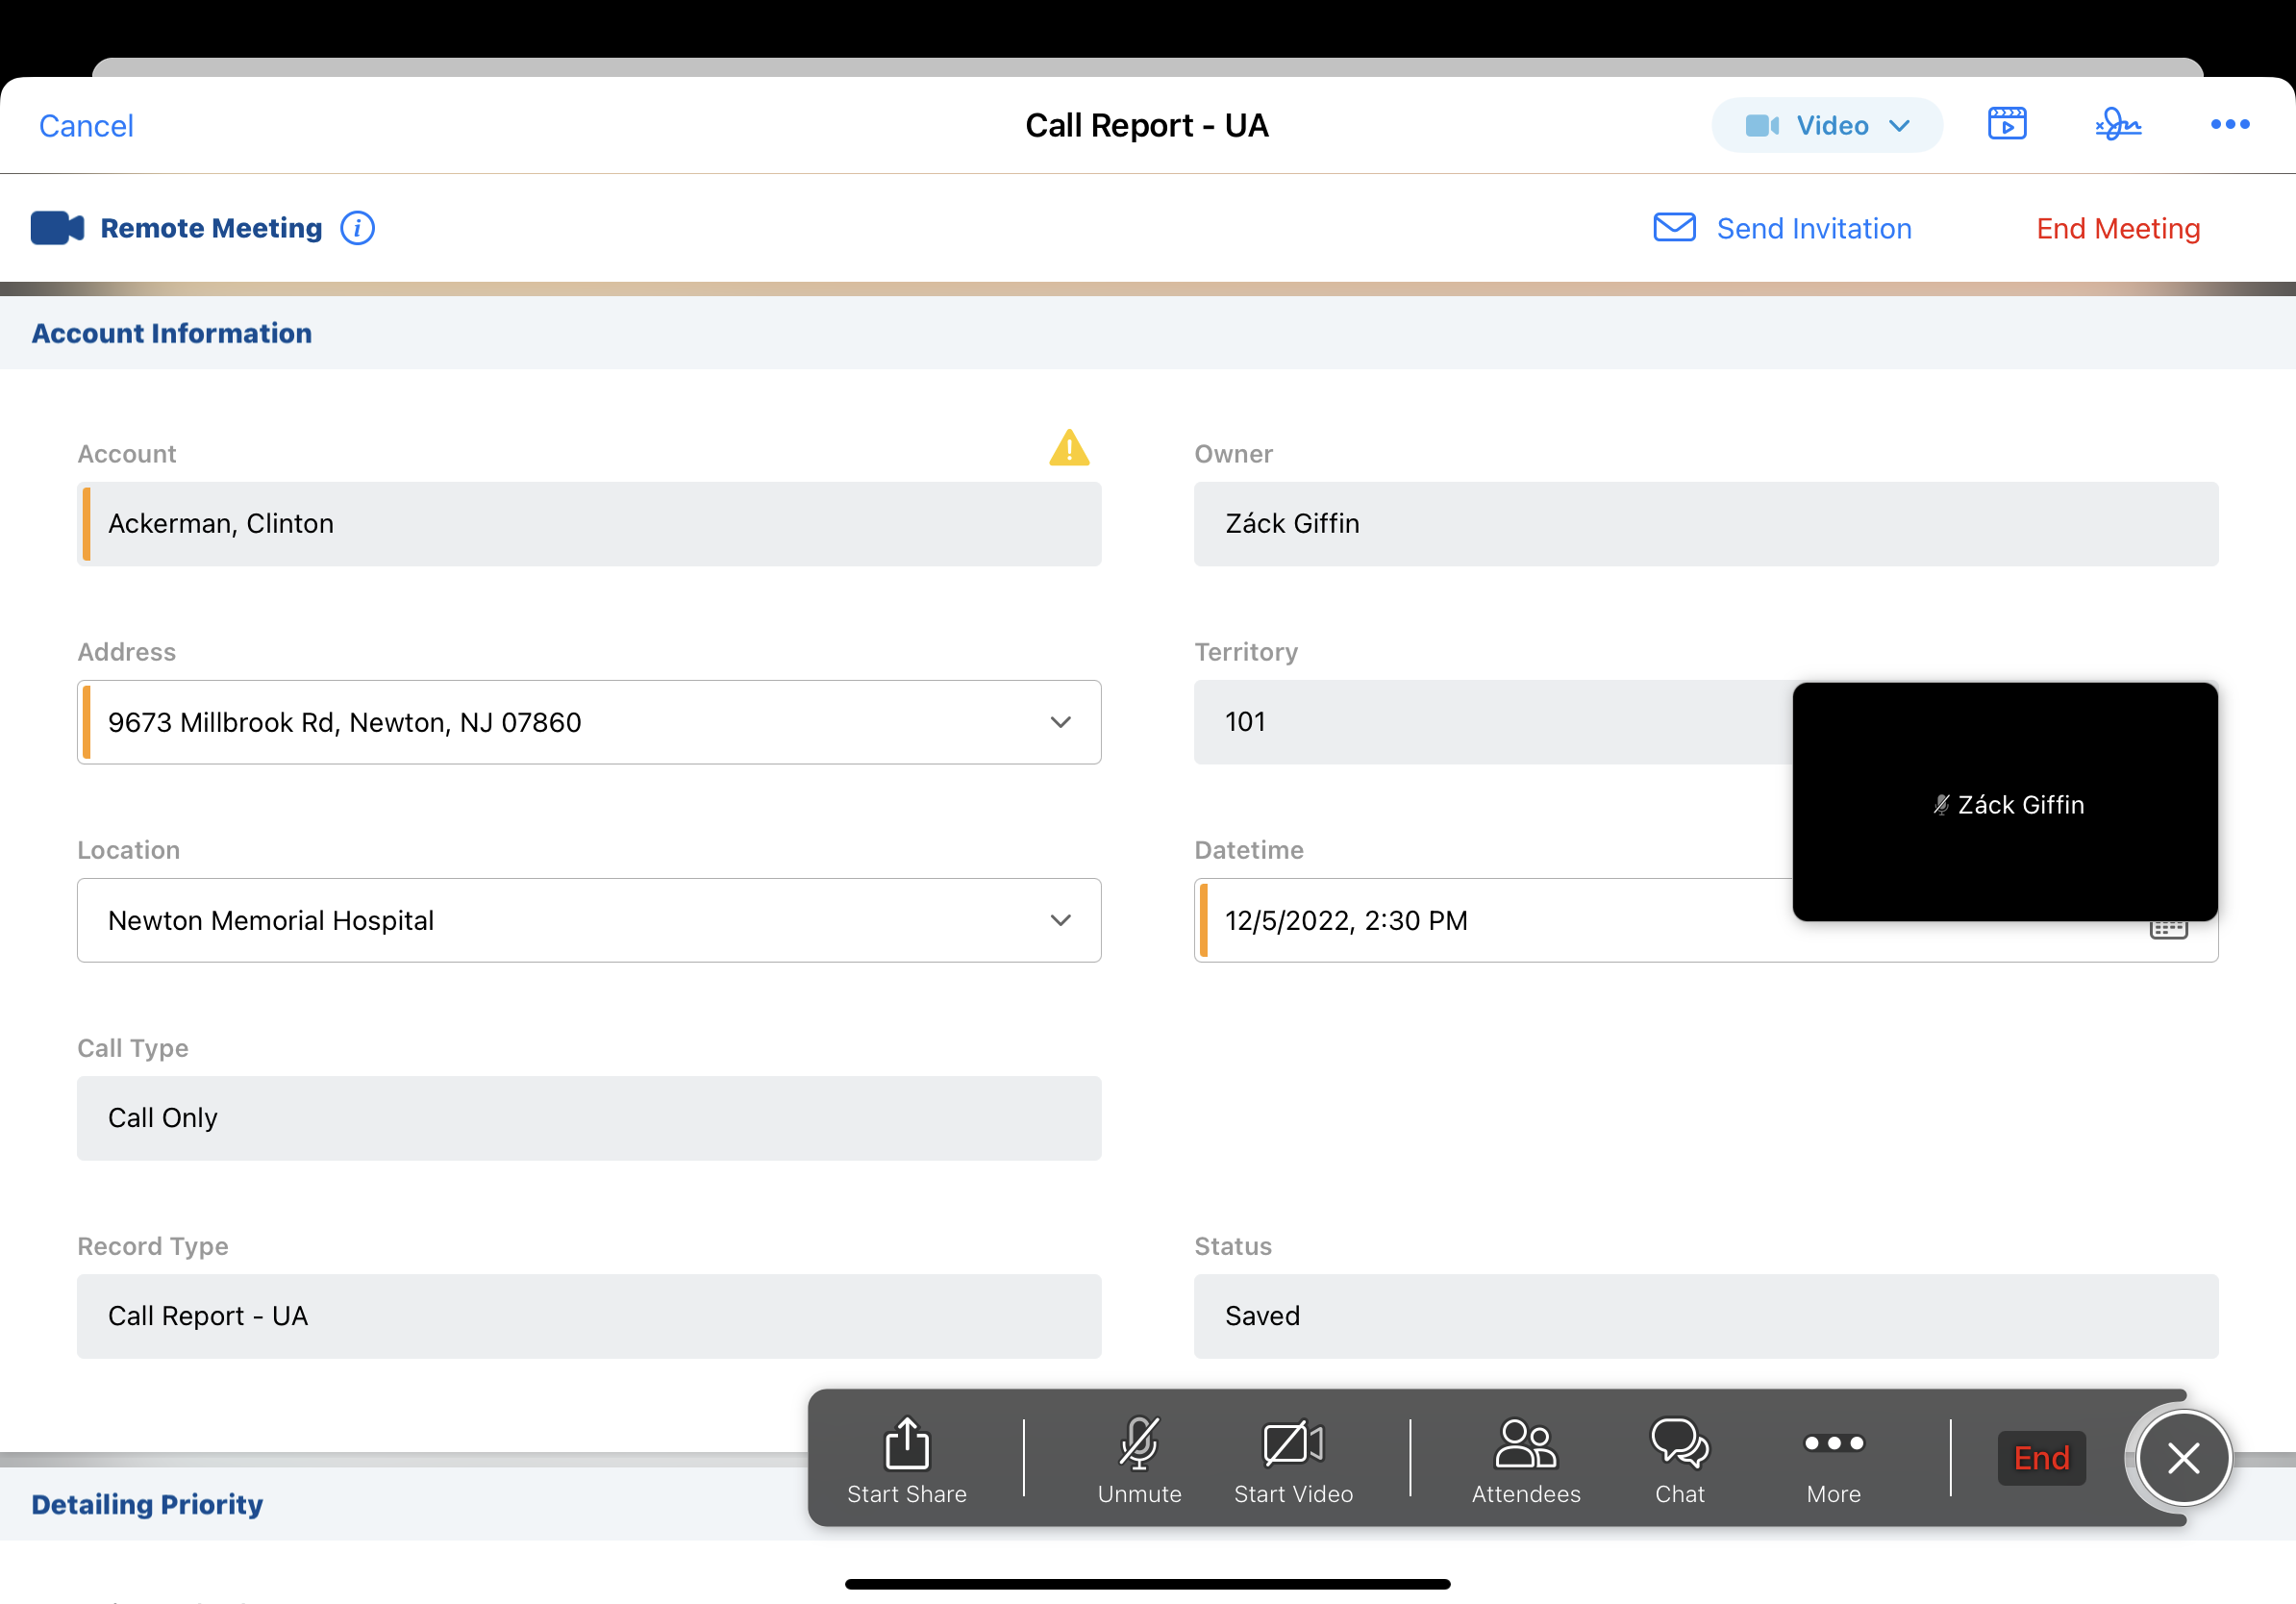2296x1604 pixels.
Task: Open the media player icon in header
Action: (2006, 124)
